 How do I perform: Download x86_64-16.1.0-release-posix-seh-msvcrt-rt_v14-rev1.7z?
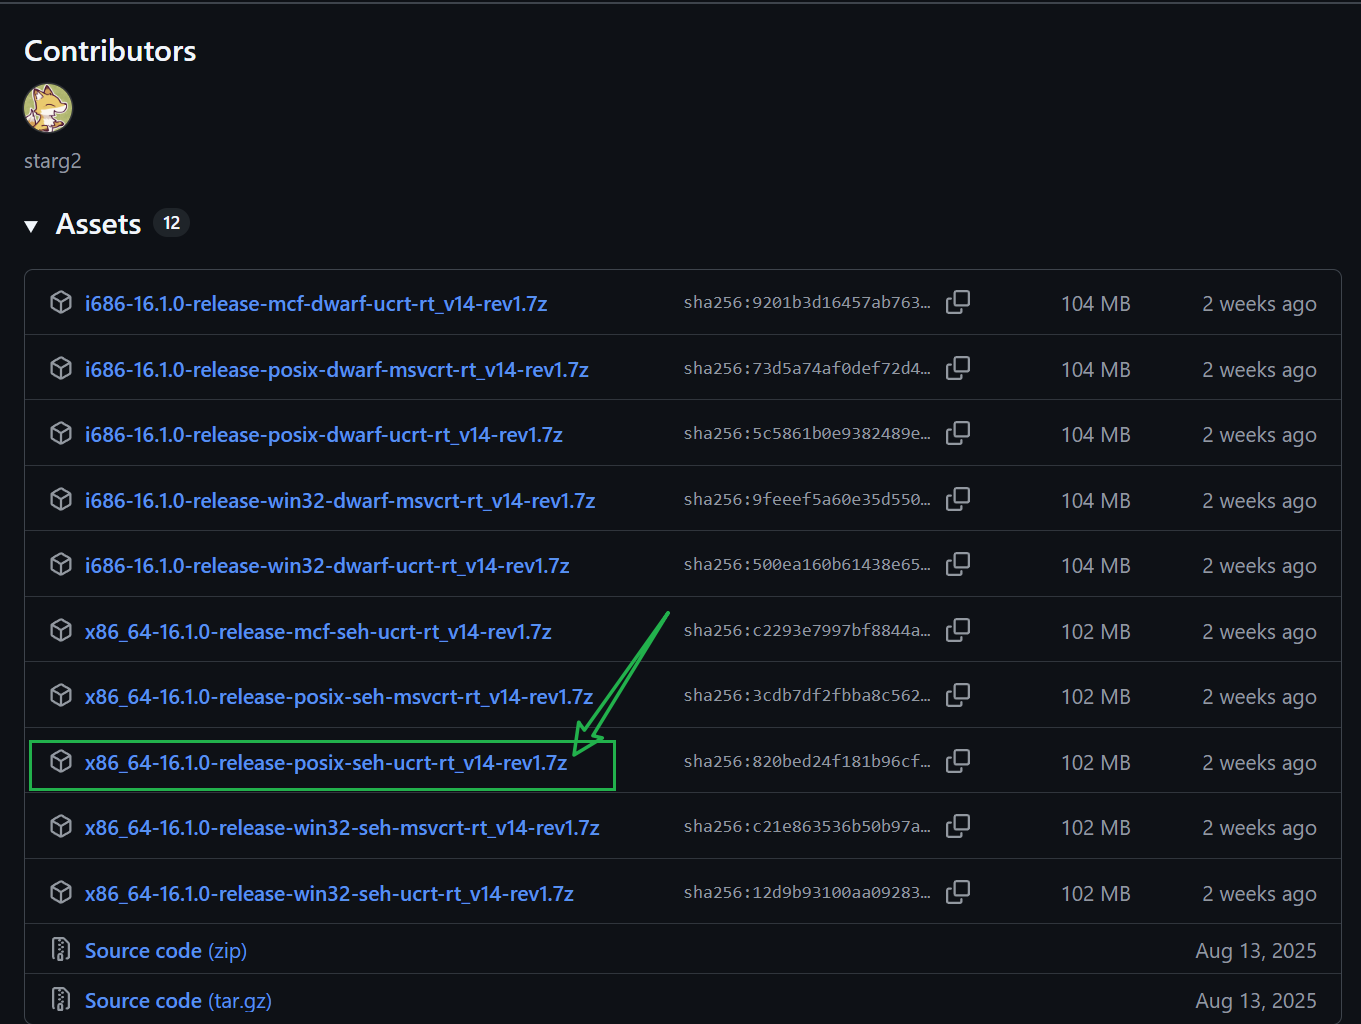(339, 697)
